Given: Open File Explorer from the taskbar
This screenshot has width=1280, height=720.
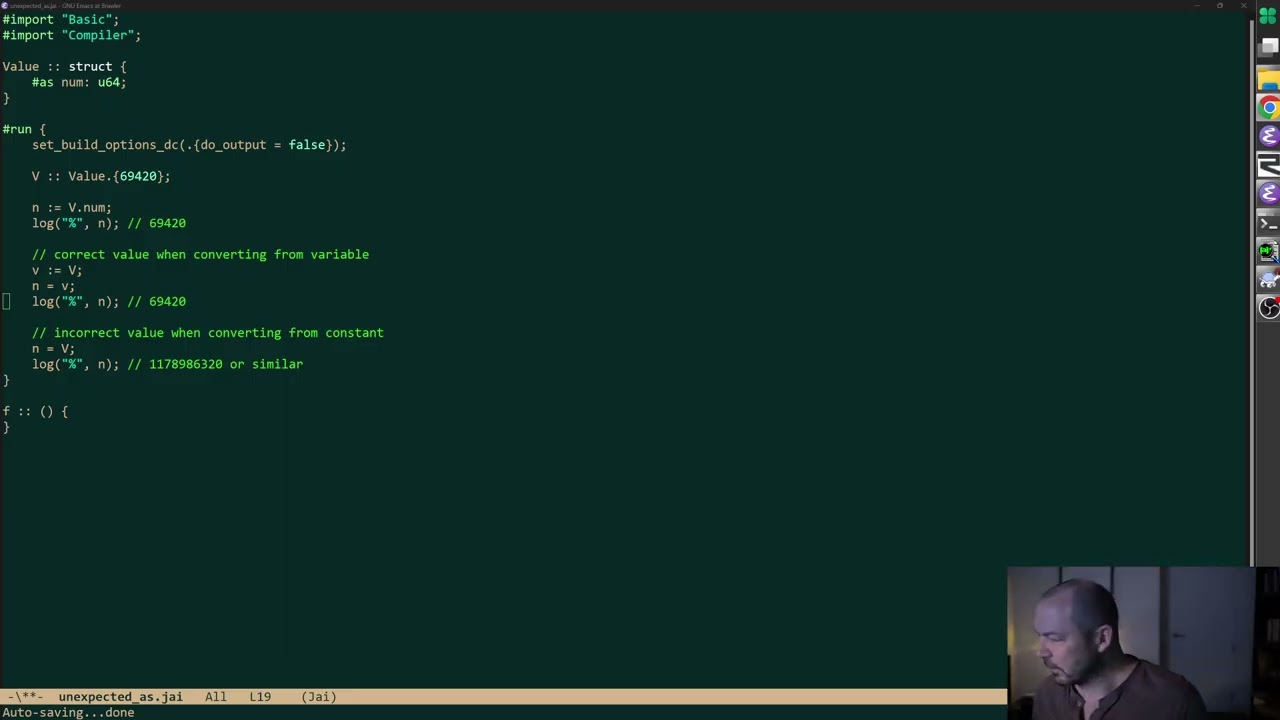Looking at the screenshot, I should [x=1268, y=79].
